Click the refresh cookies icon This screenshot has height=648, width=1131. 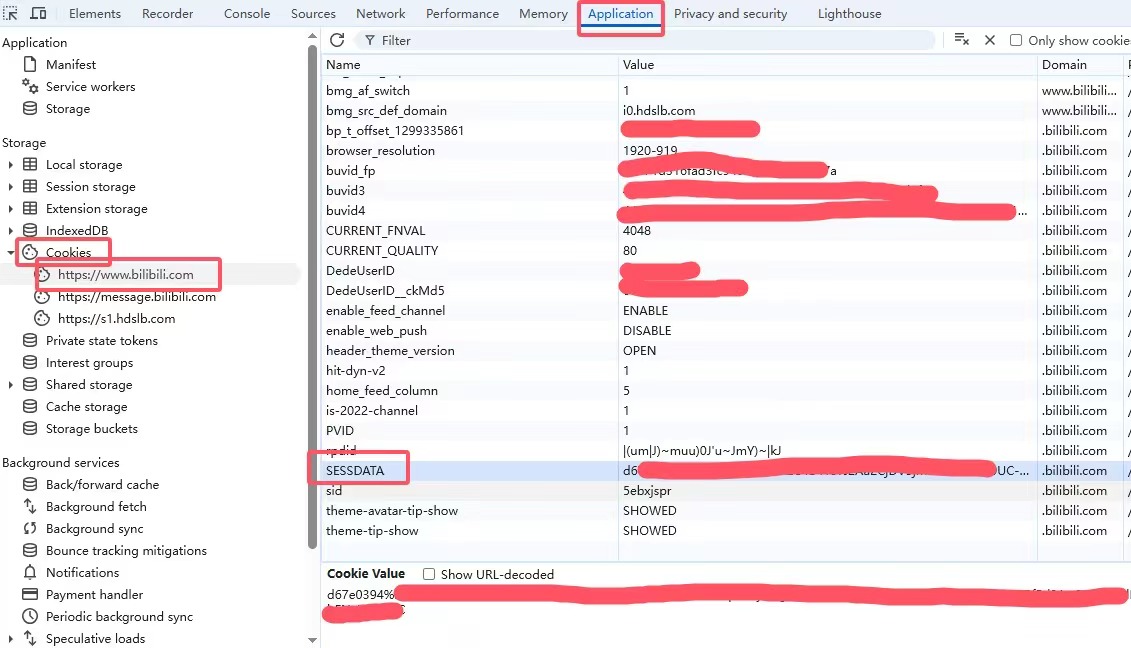tap(337, 40)
